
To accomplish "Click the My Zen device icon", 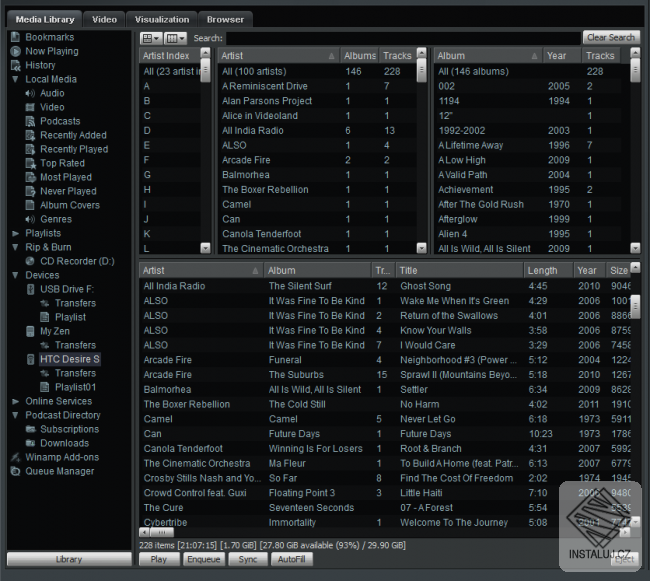I will tap(30, 331).
